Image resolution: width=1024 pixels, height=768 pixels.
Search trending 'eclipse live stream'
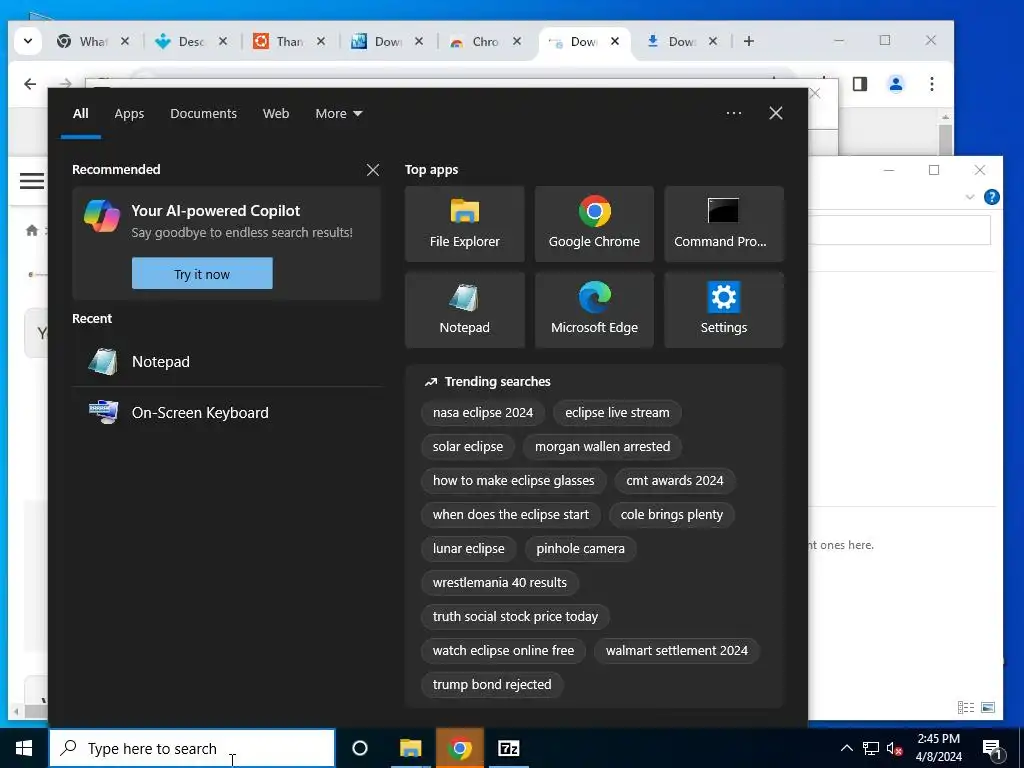point(617,413)
